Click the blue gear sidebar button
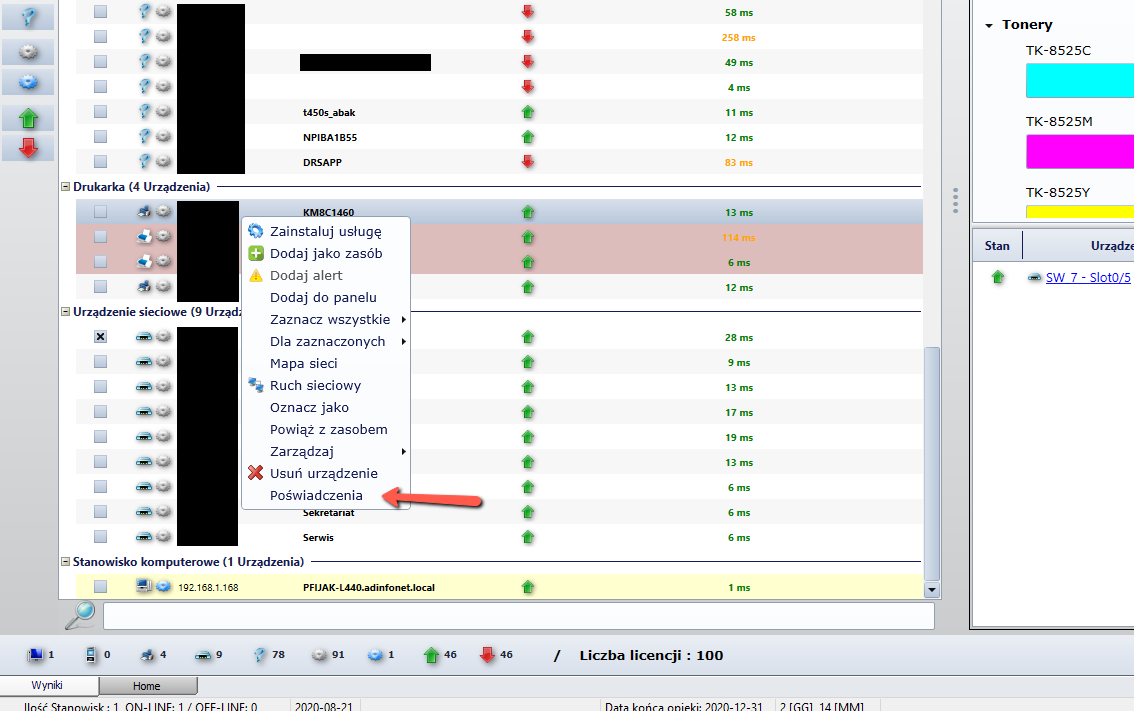The height and width of the screenshot is (711, 1134). pos(28,82)
